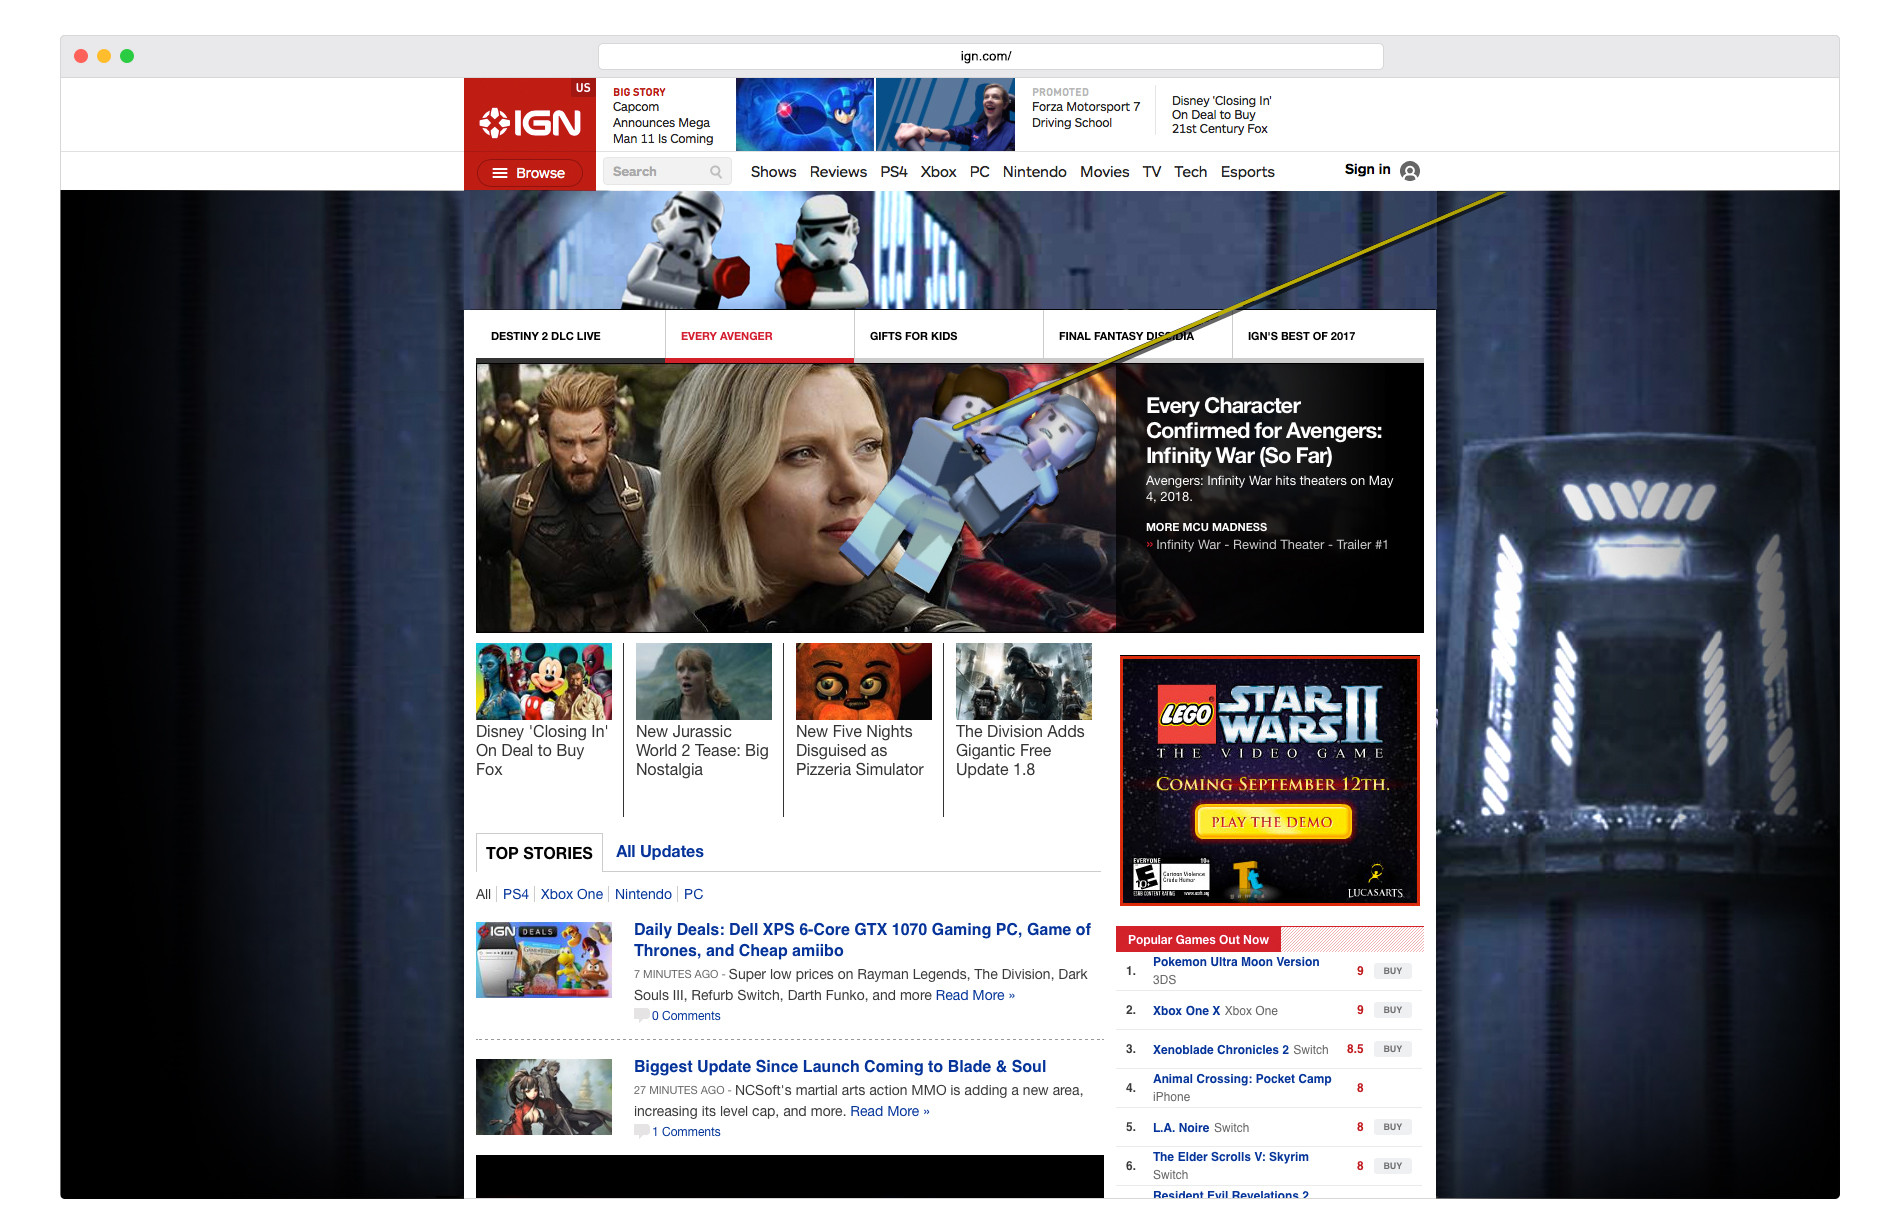Click Buy for Elder Scrolls V: Skyrim
Screen dimensions: 1900x1222
point(1392,1166)
